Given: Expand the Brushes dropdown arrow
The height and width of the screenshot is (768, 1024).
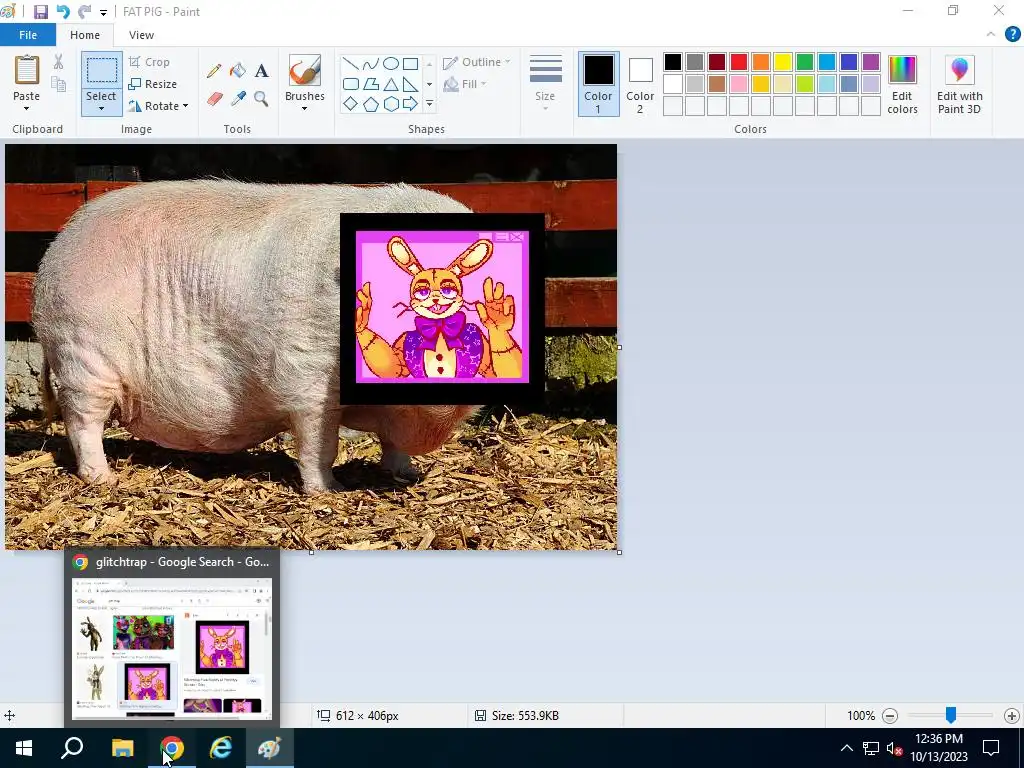Looking at the screenshot, I should point(304,108).
